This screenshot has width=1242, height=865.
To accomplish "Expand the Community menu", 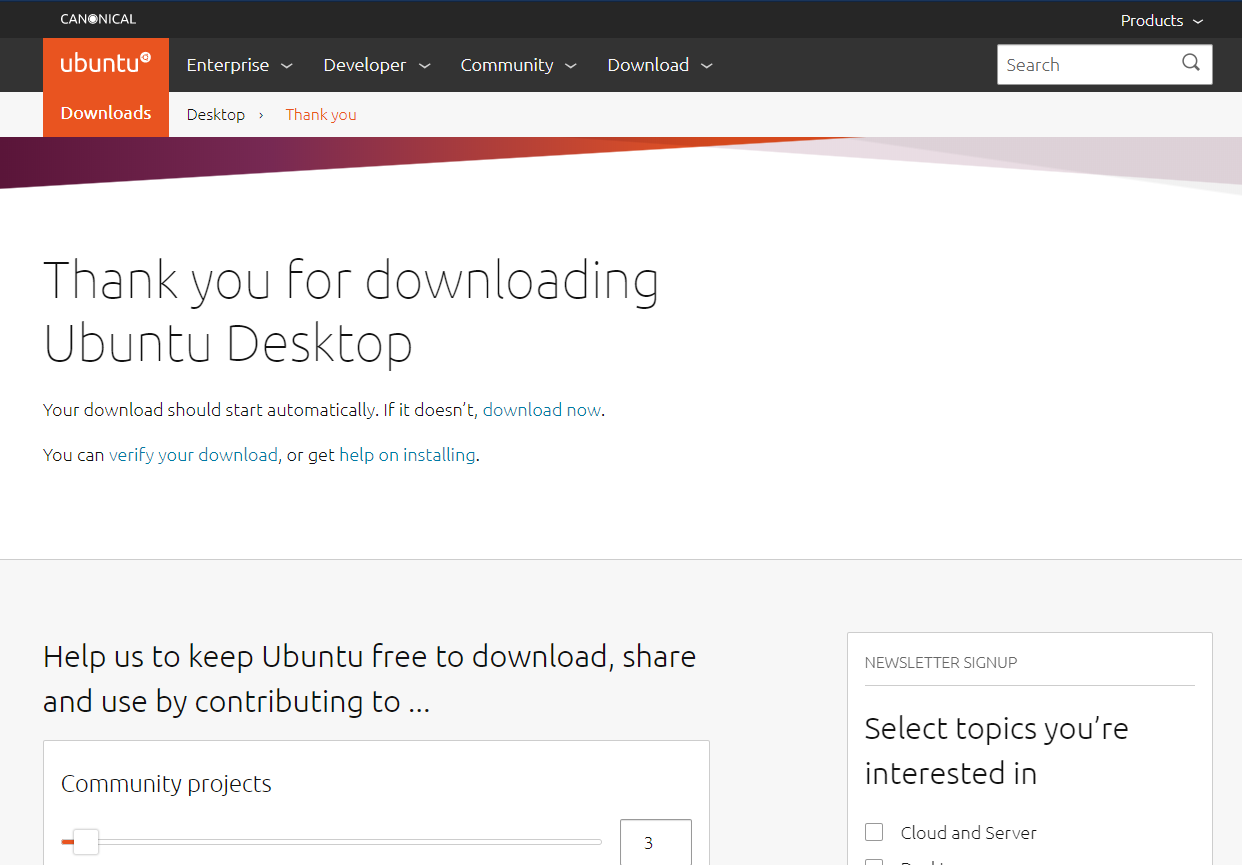I will point(518,65).
